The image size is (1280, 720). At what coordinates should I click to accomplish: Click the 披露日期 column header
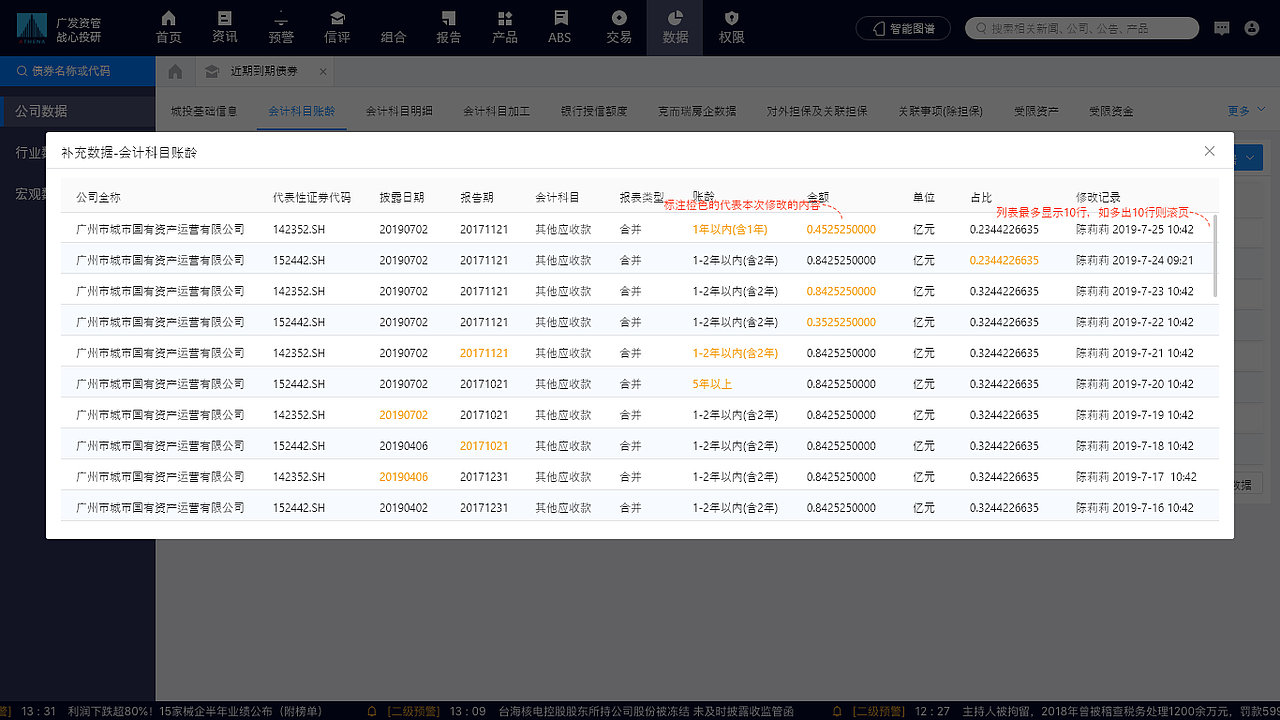coord(402,198)
